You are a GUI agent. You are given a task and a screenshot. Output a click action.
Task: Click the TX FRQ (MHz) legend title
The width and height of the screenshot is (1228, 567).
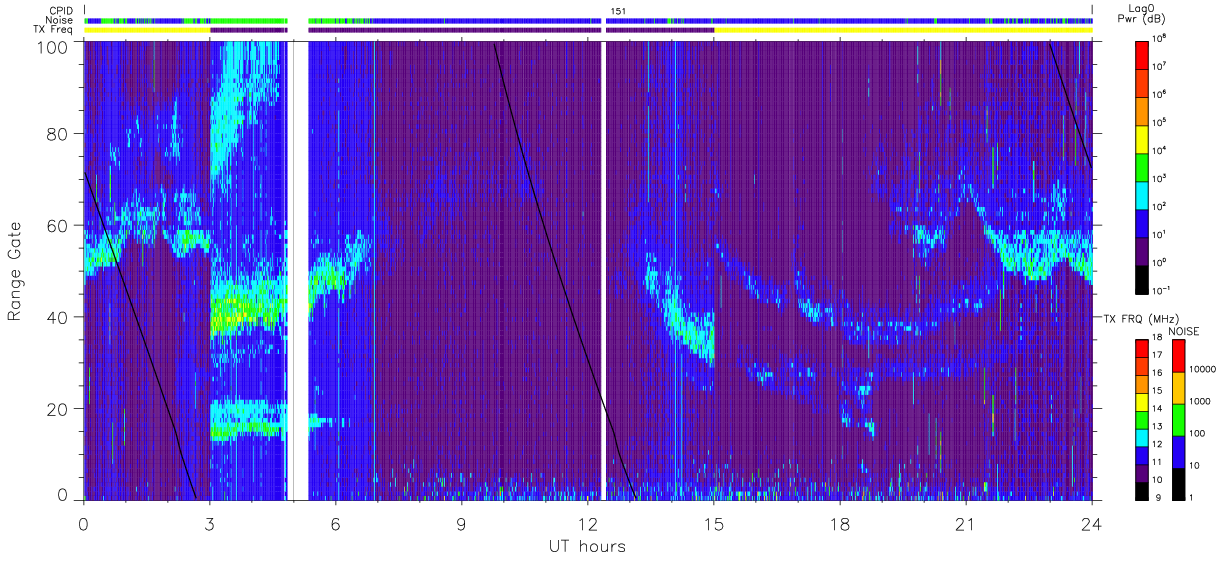pos(1141,318)
